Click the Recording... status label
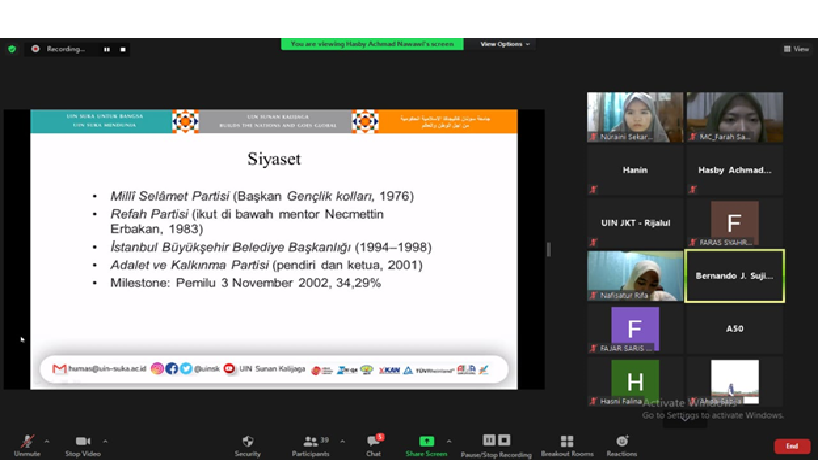The width and height of the screenshot is (819, 460). [x=65, y=49]
